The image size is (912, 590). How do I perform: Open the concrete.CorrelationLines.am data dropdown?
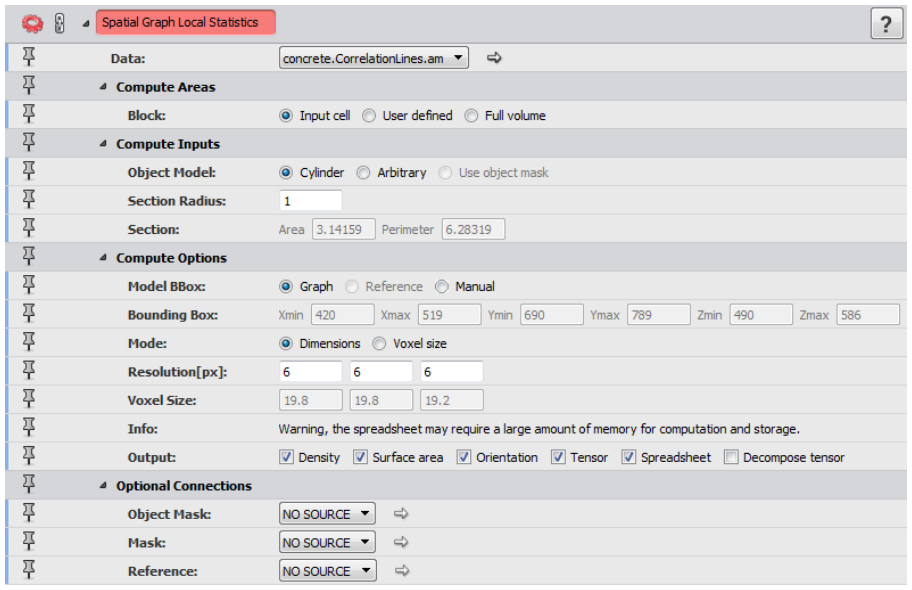coord(373,58)
